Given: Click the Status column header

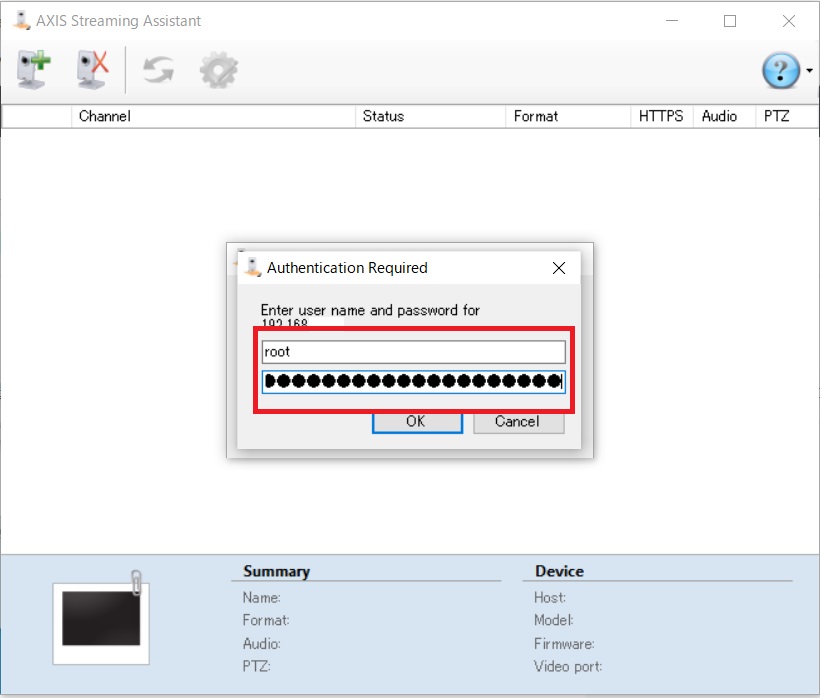Looking at the screenshot, I should click(430, 116).
